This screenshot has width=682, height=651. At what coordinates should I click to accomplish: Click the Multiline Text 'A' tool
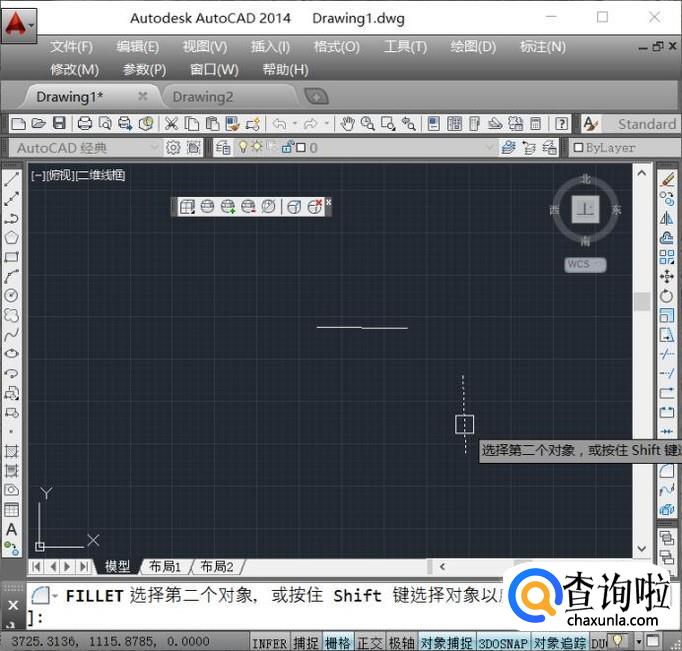(12, 529)
